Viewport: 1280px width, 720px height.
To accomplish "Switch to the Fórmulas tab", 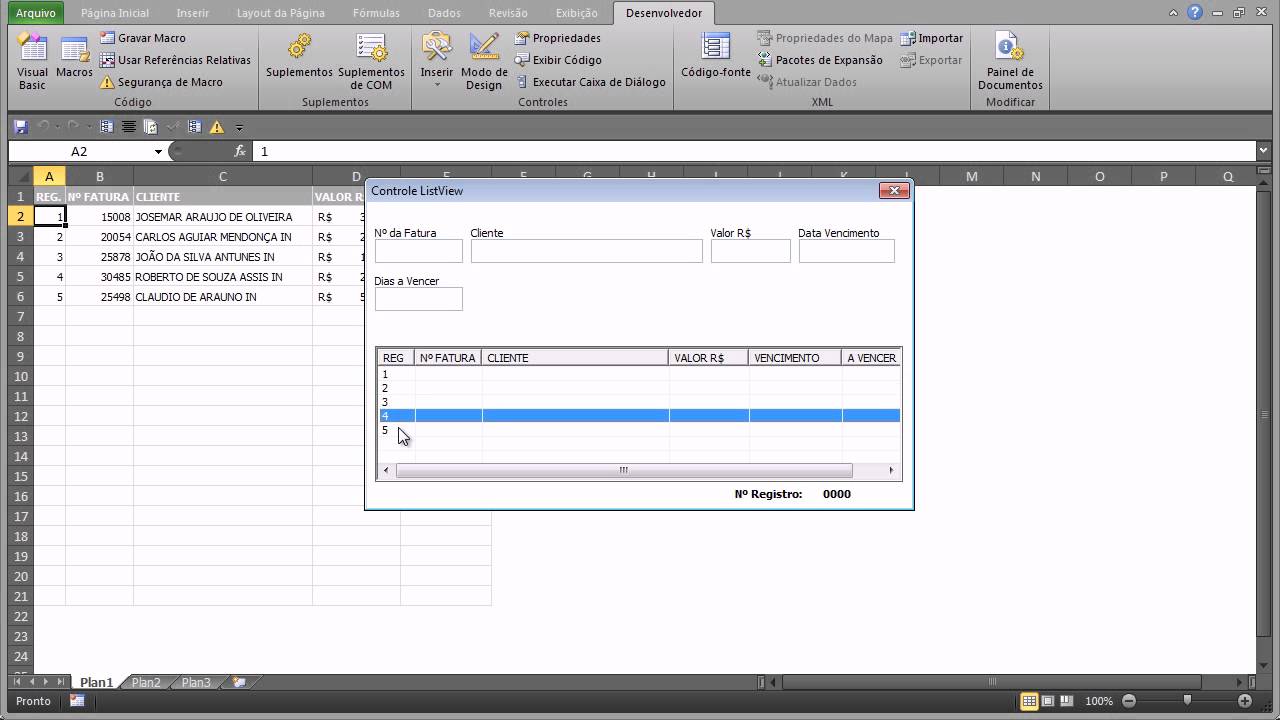I will pos(376,13).
